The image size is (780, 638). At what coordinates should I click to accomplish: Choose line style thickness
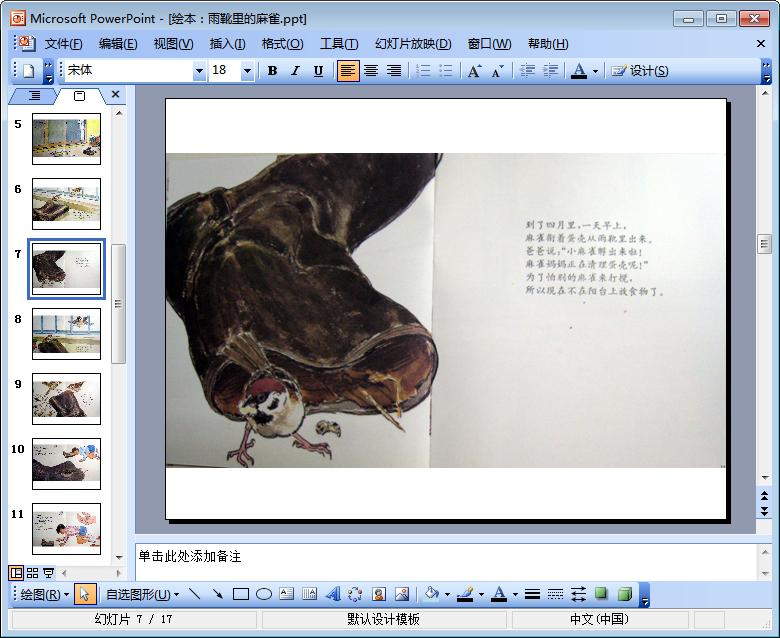(x=532, y=594)
